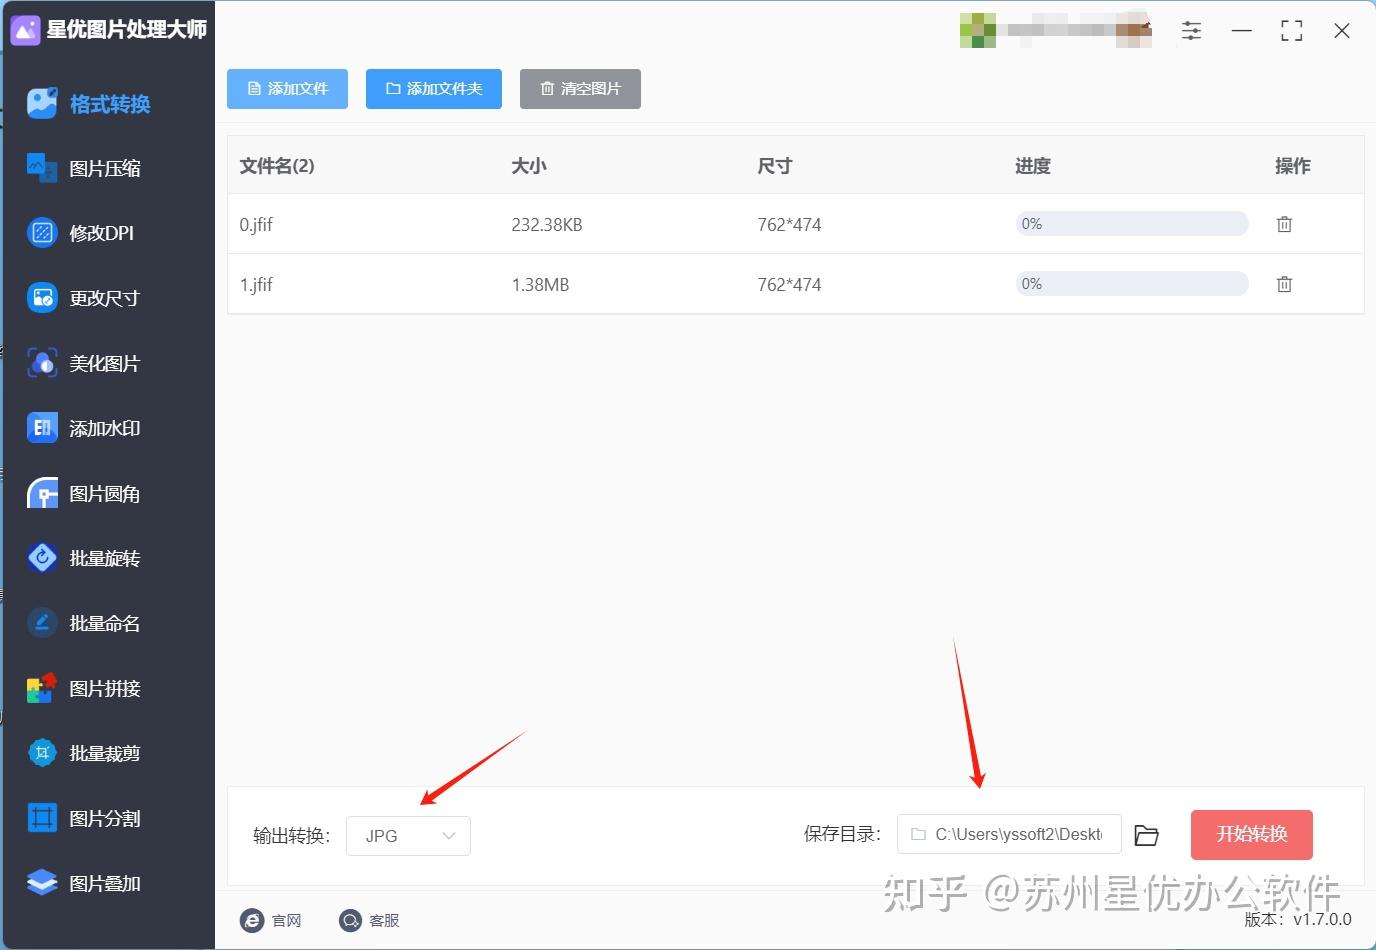Click the save directory path input field
The width and height of the screenshot is (1376, 950).
[x=1009, y=834]
